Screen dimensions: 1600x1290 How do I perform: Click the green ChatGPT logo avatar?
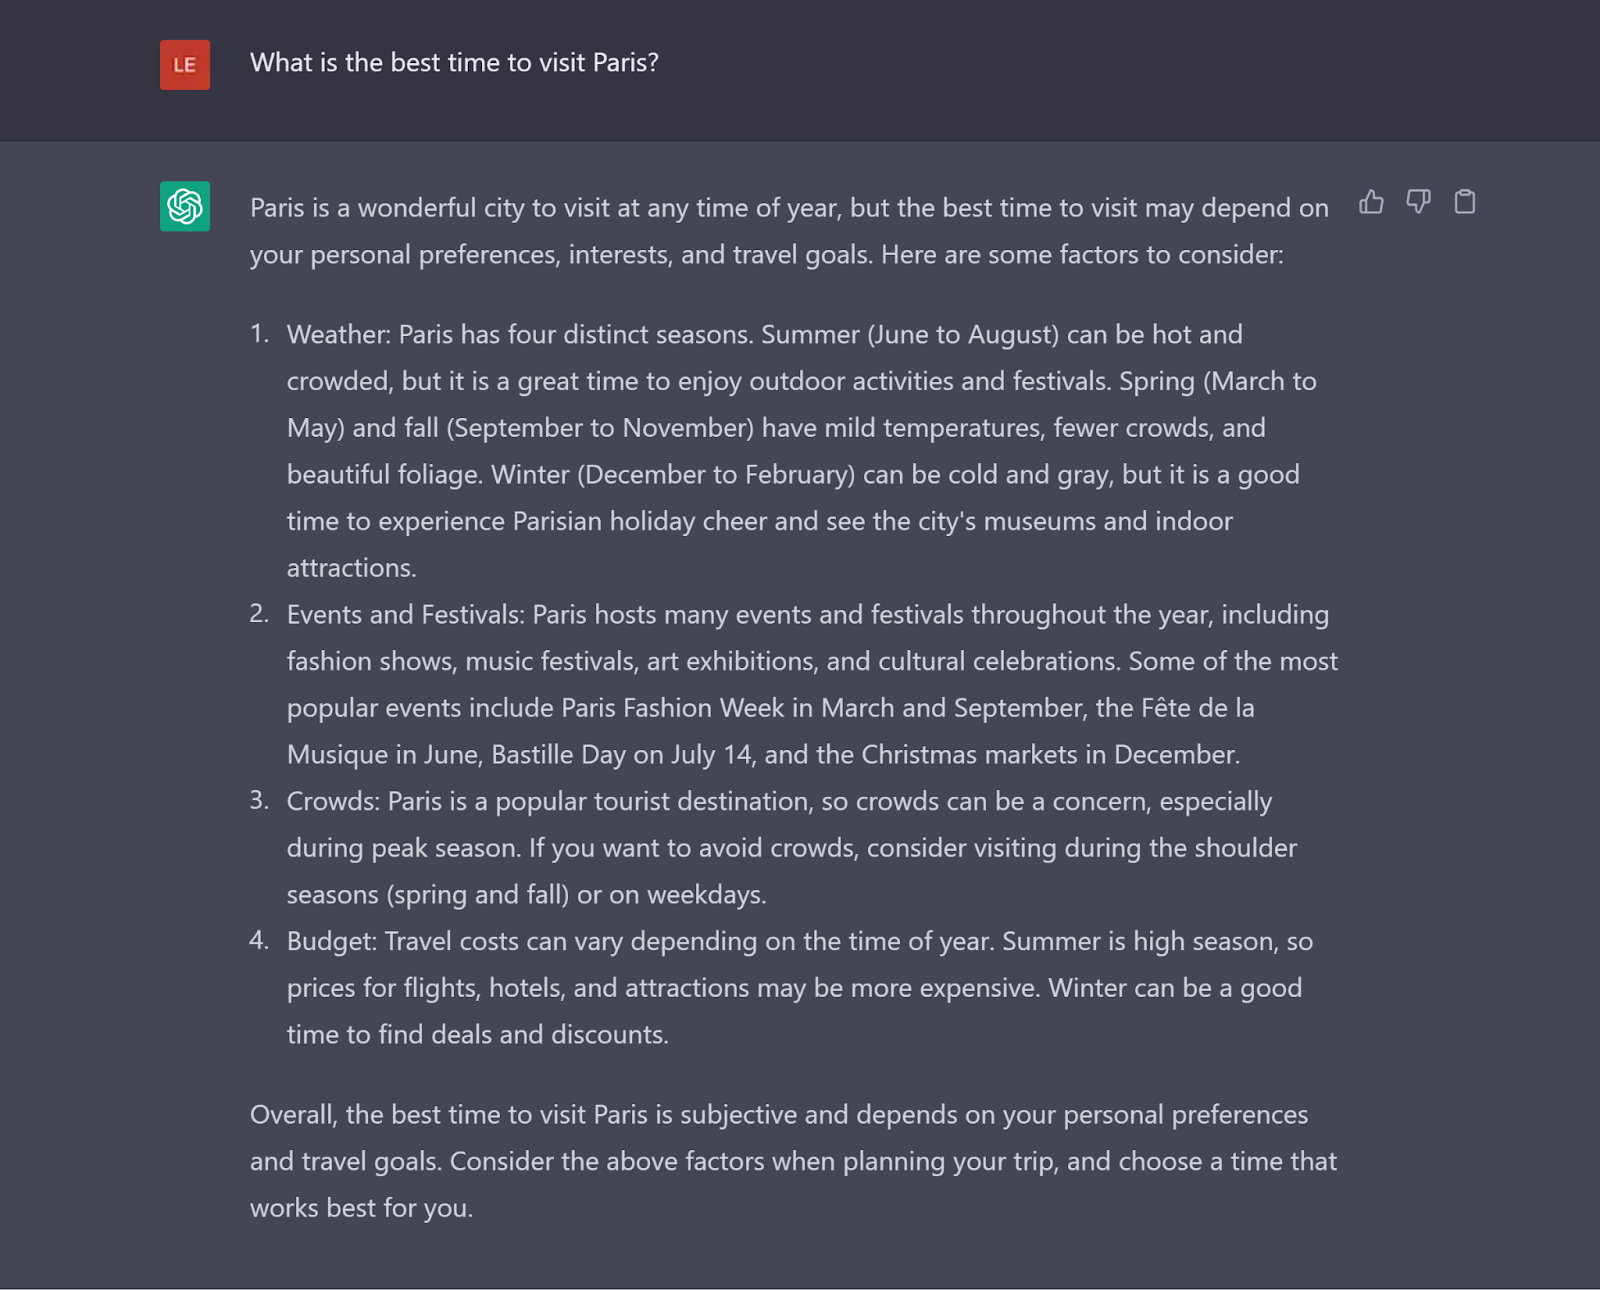point(185,206)
